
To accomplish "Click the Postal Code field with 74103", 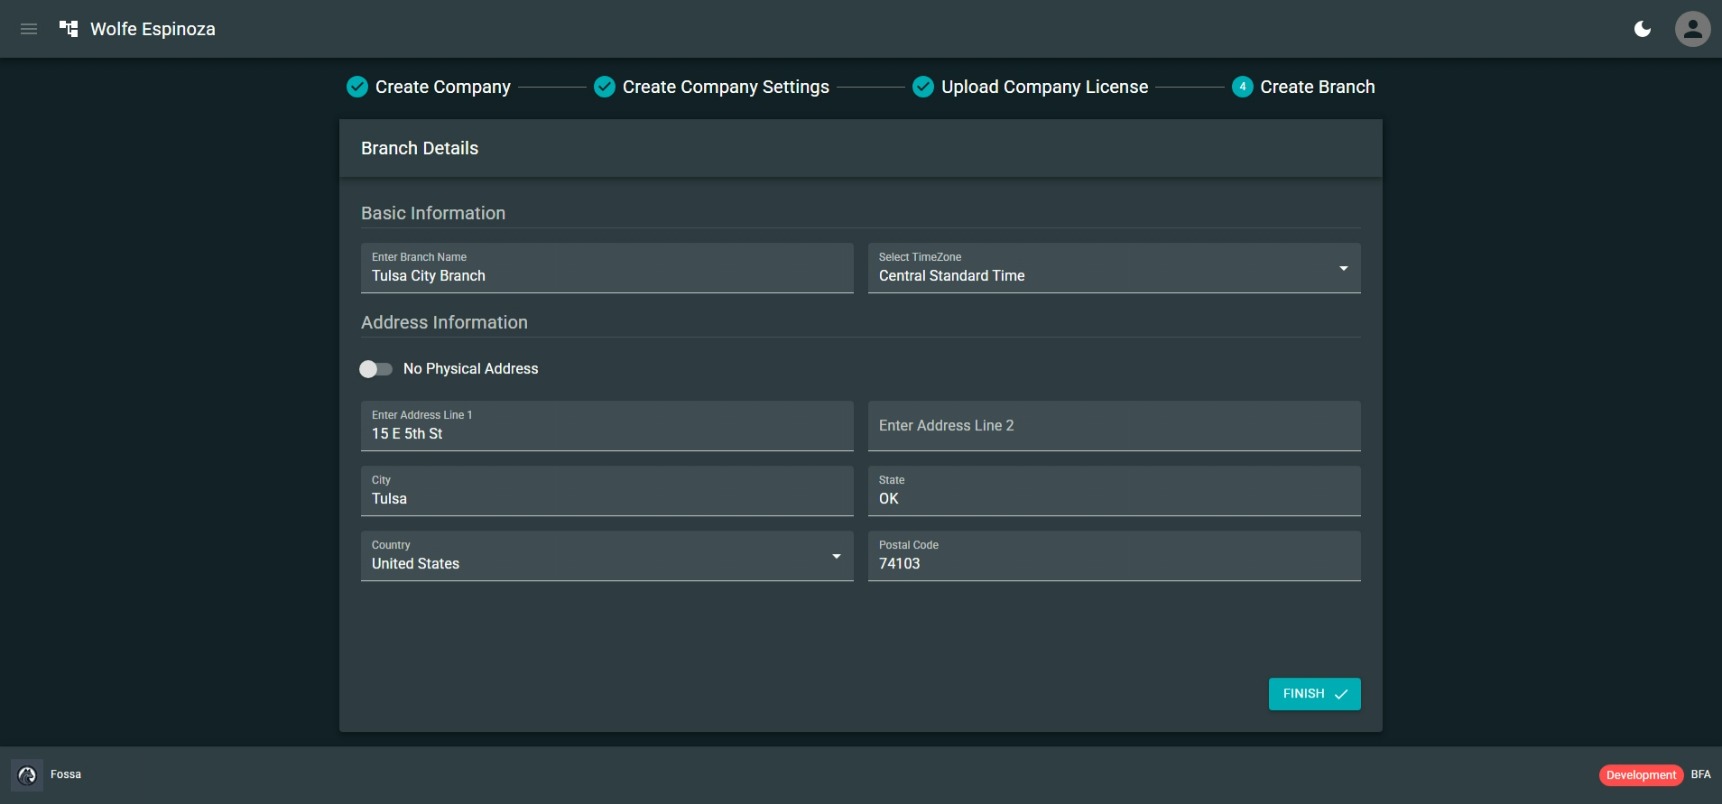I will click(x=1113, y=557).
